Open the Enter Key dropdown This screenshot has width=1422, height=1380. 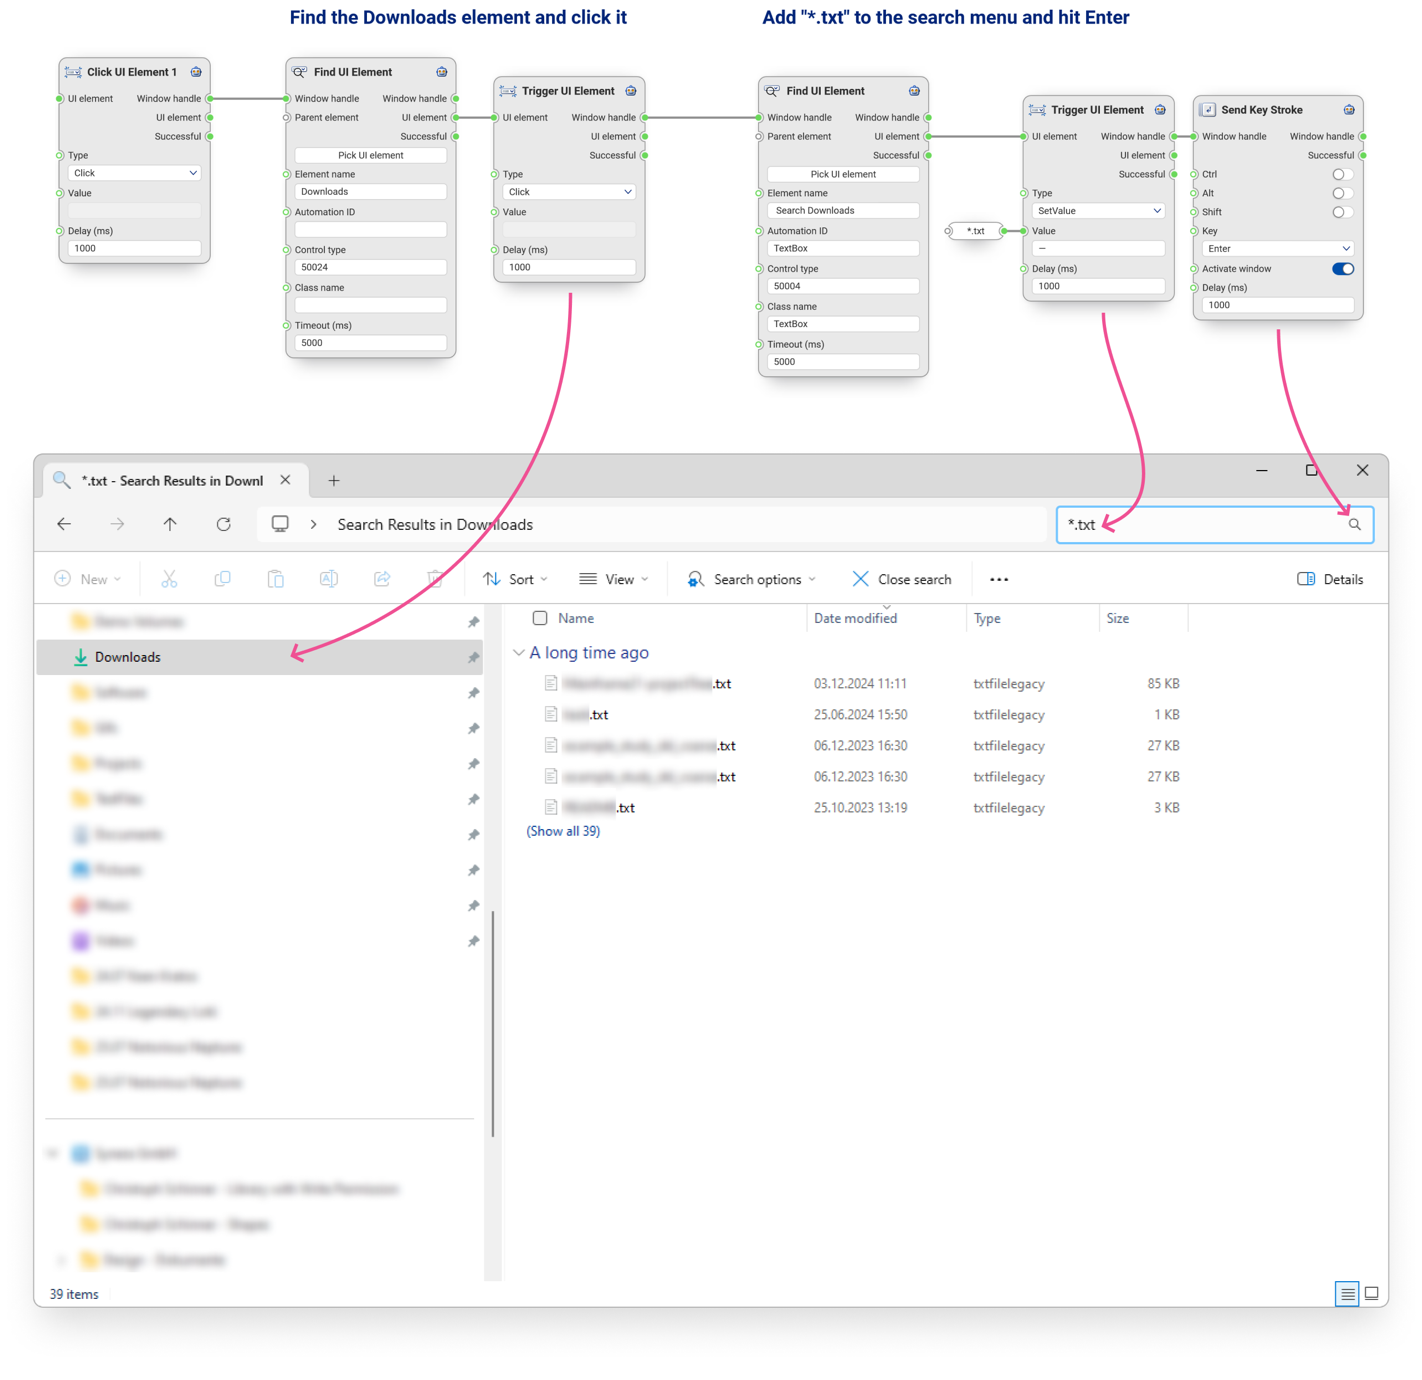(x=1277, y=249)
